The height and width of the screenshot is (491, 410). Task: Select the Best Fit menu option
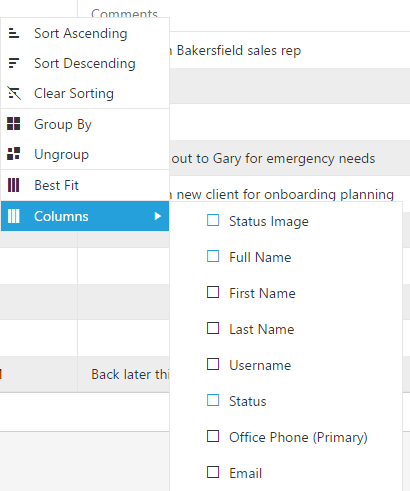(x=85, y=185)
